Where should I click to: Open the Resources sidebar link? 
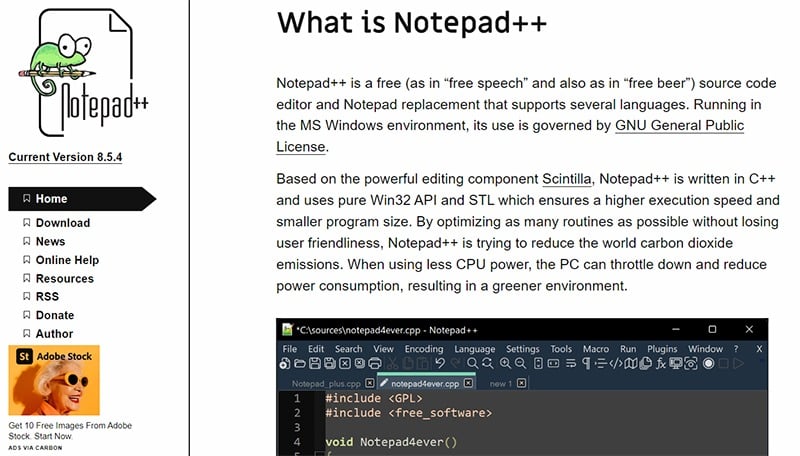[x=65, y=278]
